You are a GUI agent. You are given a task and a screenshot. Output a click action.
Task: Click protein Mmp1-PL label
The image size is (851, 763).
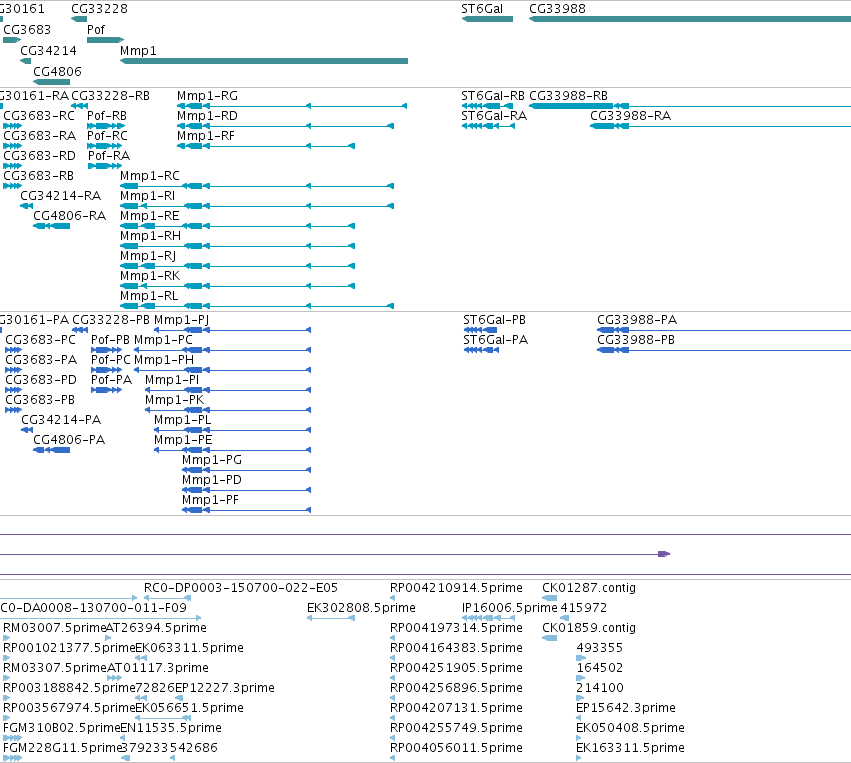pos(182,421)
